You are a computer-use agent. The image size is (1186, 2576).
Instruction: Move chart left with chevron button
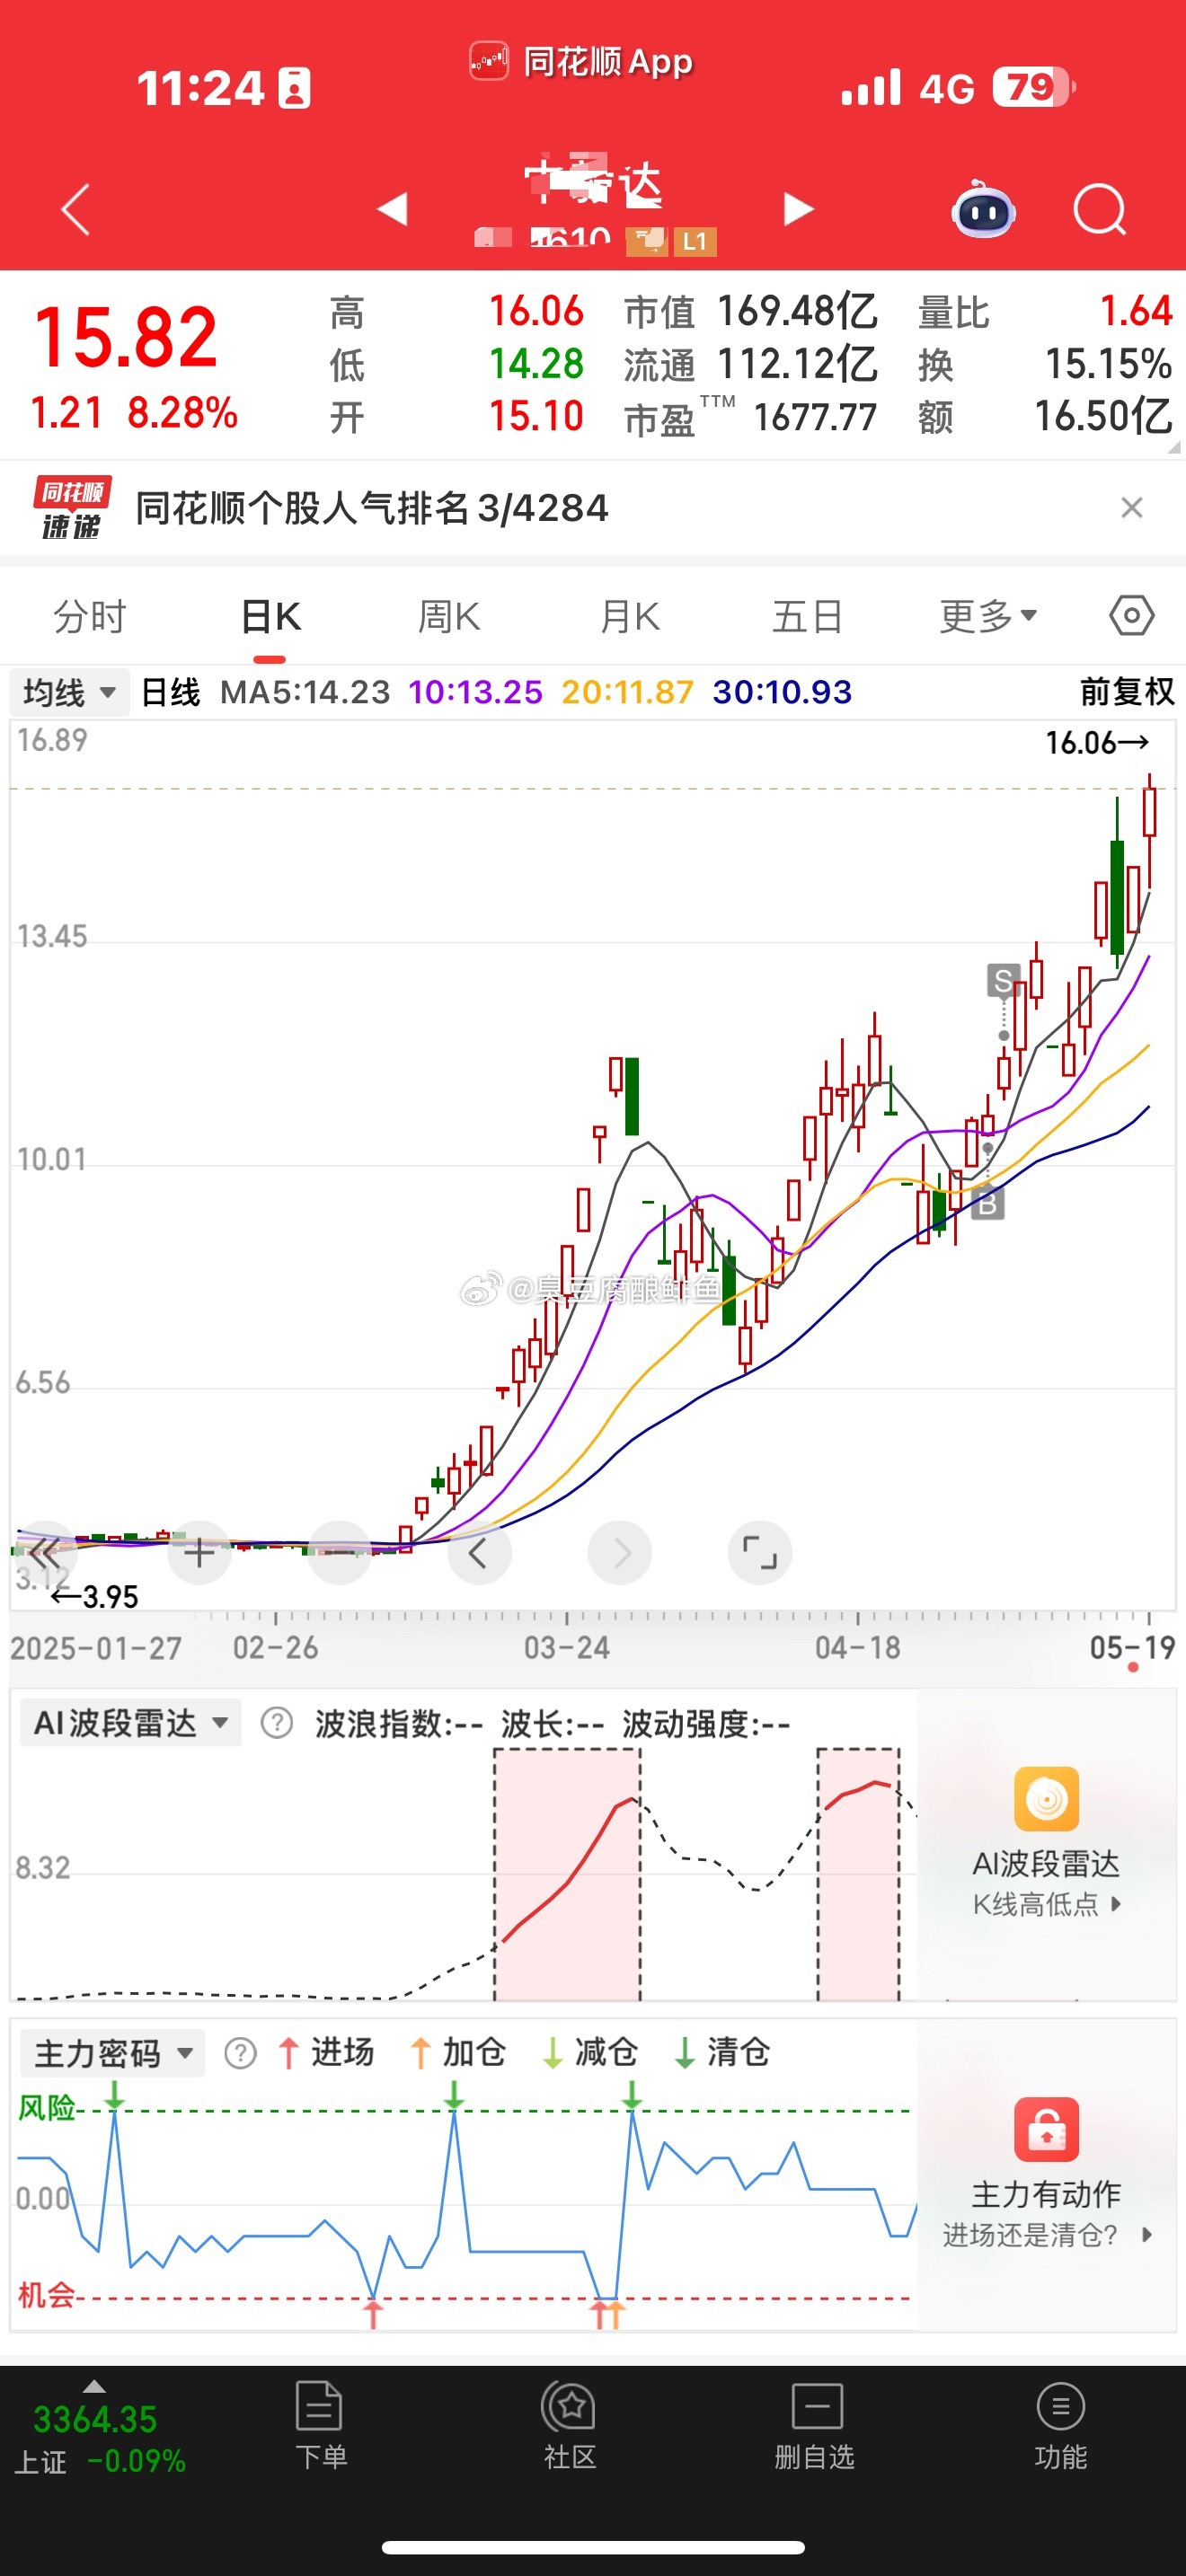pyautogui.click(x=479, y=1553)
